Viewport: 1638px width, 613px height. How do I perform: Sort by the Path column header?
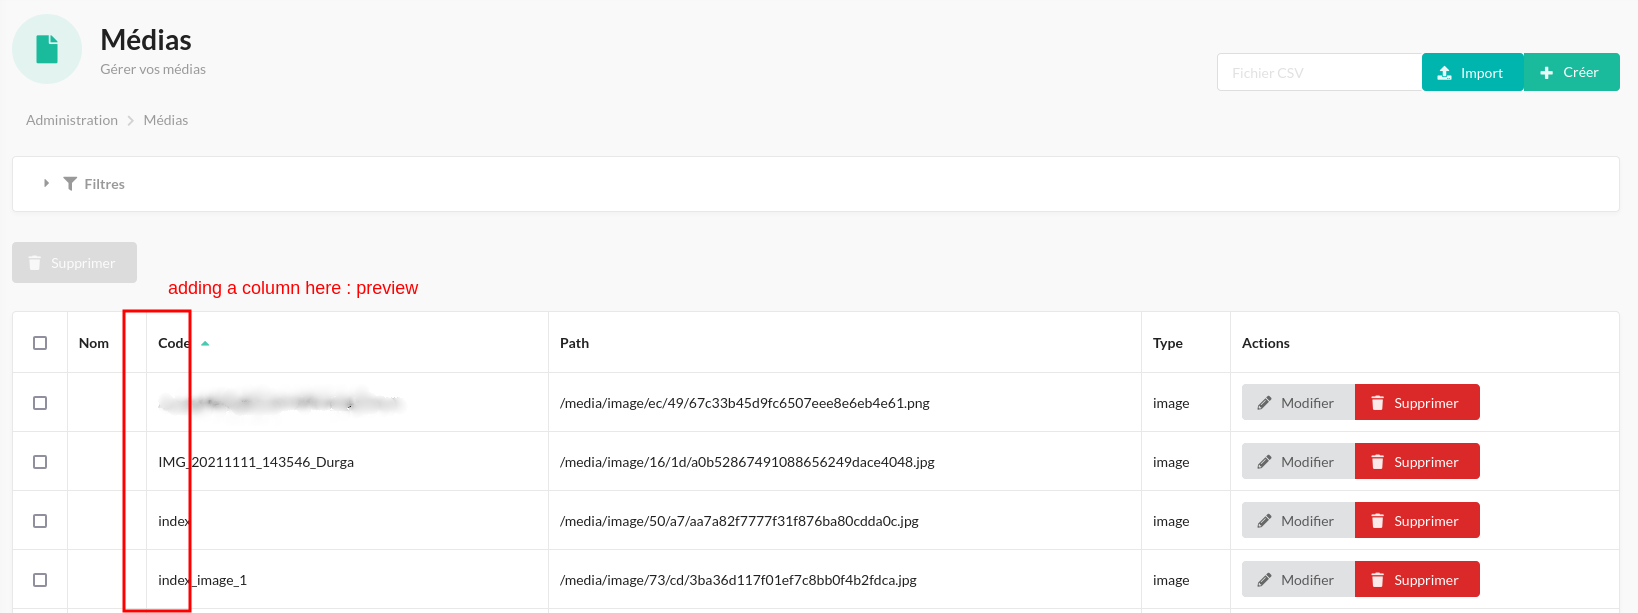(574, 343)
